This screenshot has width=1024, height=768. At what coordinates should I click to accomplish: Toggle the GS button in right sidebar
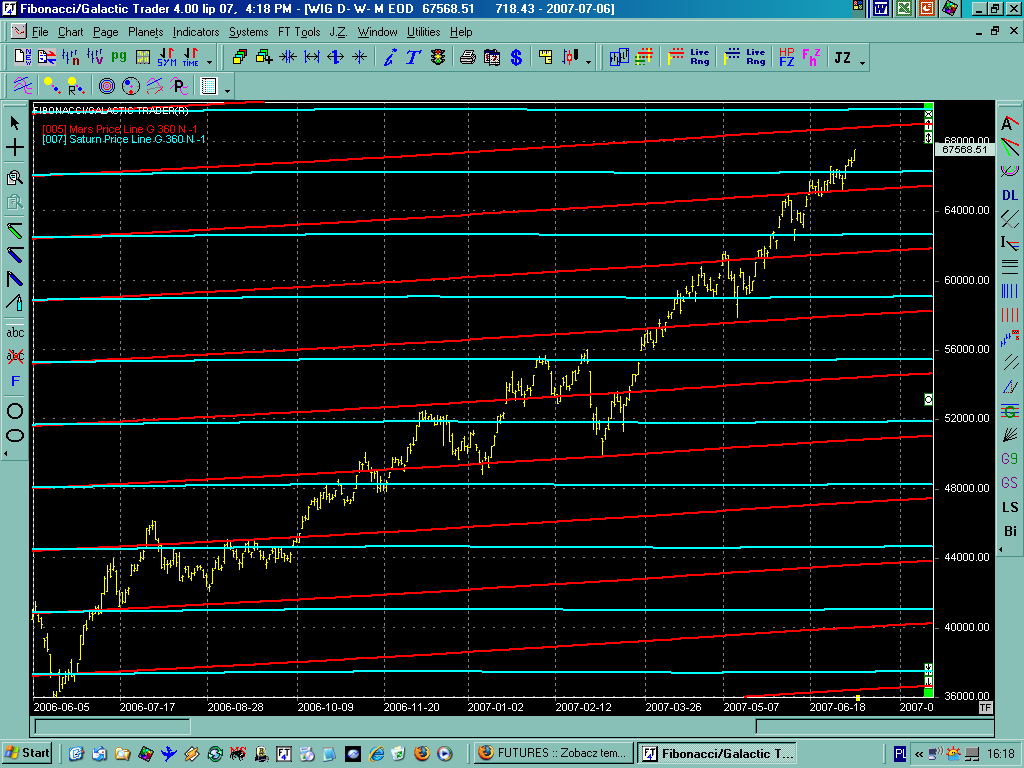click(1010, 483)
